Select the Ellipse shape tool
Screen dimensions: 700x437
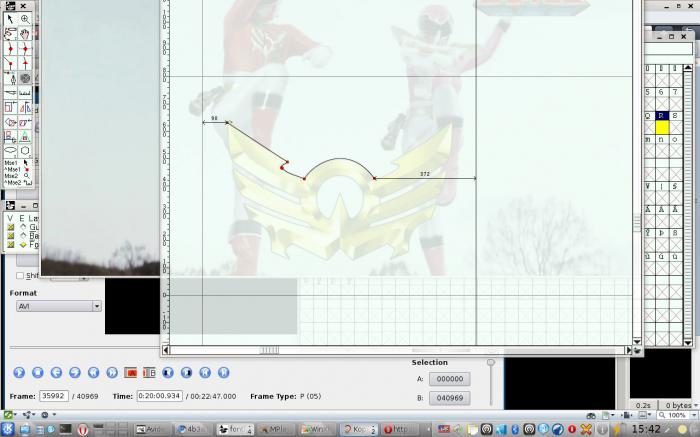click(10, 150)
